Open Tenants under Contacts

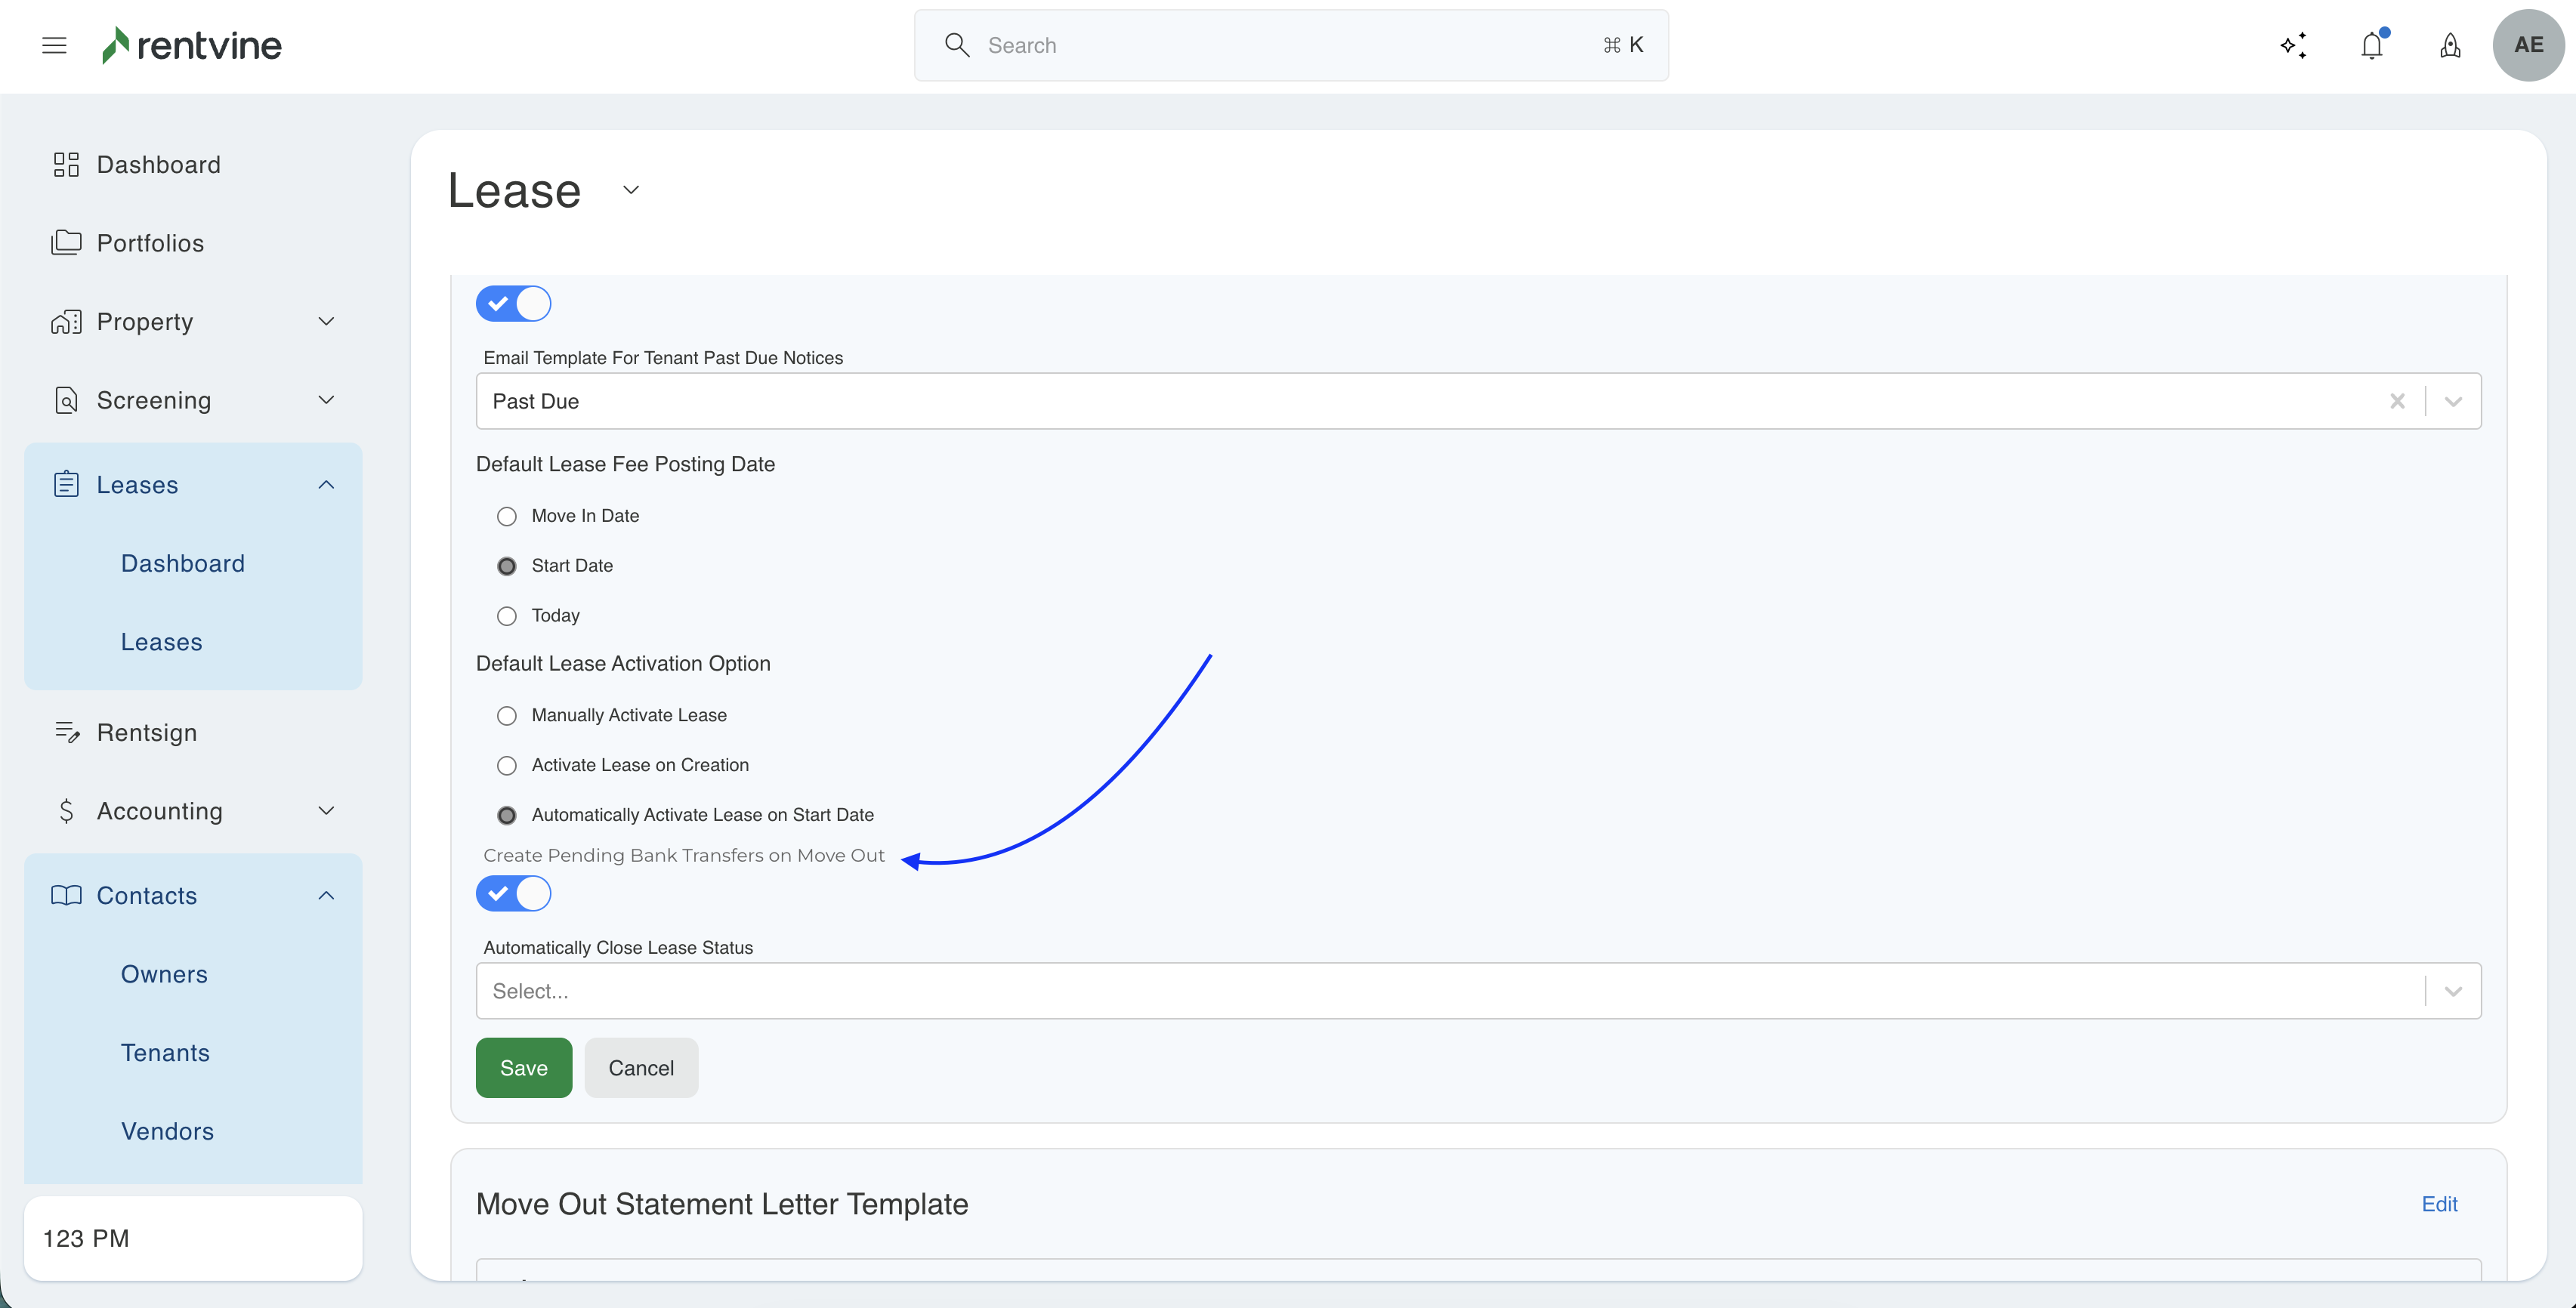pyautogui.click(x=165, y=1052)
